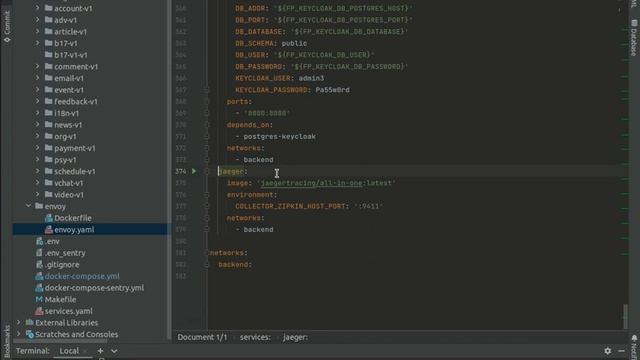
Task: Place cursor on COLLECTOR_ZIPKIN_HOST_PORT line
Action: pos(309,206)
